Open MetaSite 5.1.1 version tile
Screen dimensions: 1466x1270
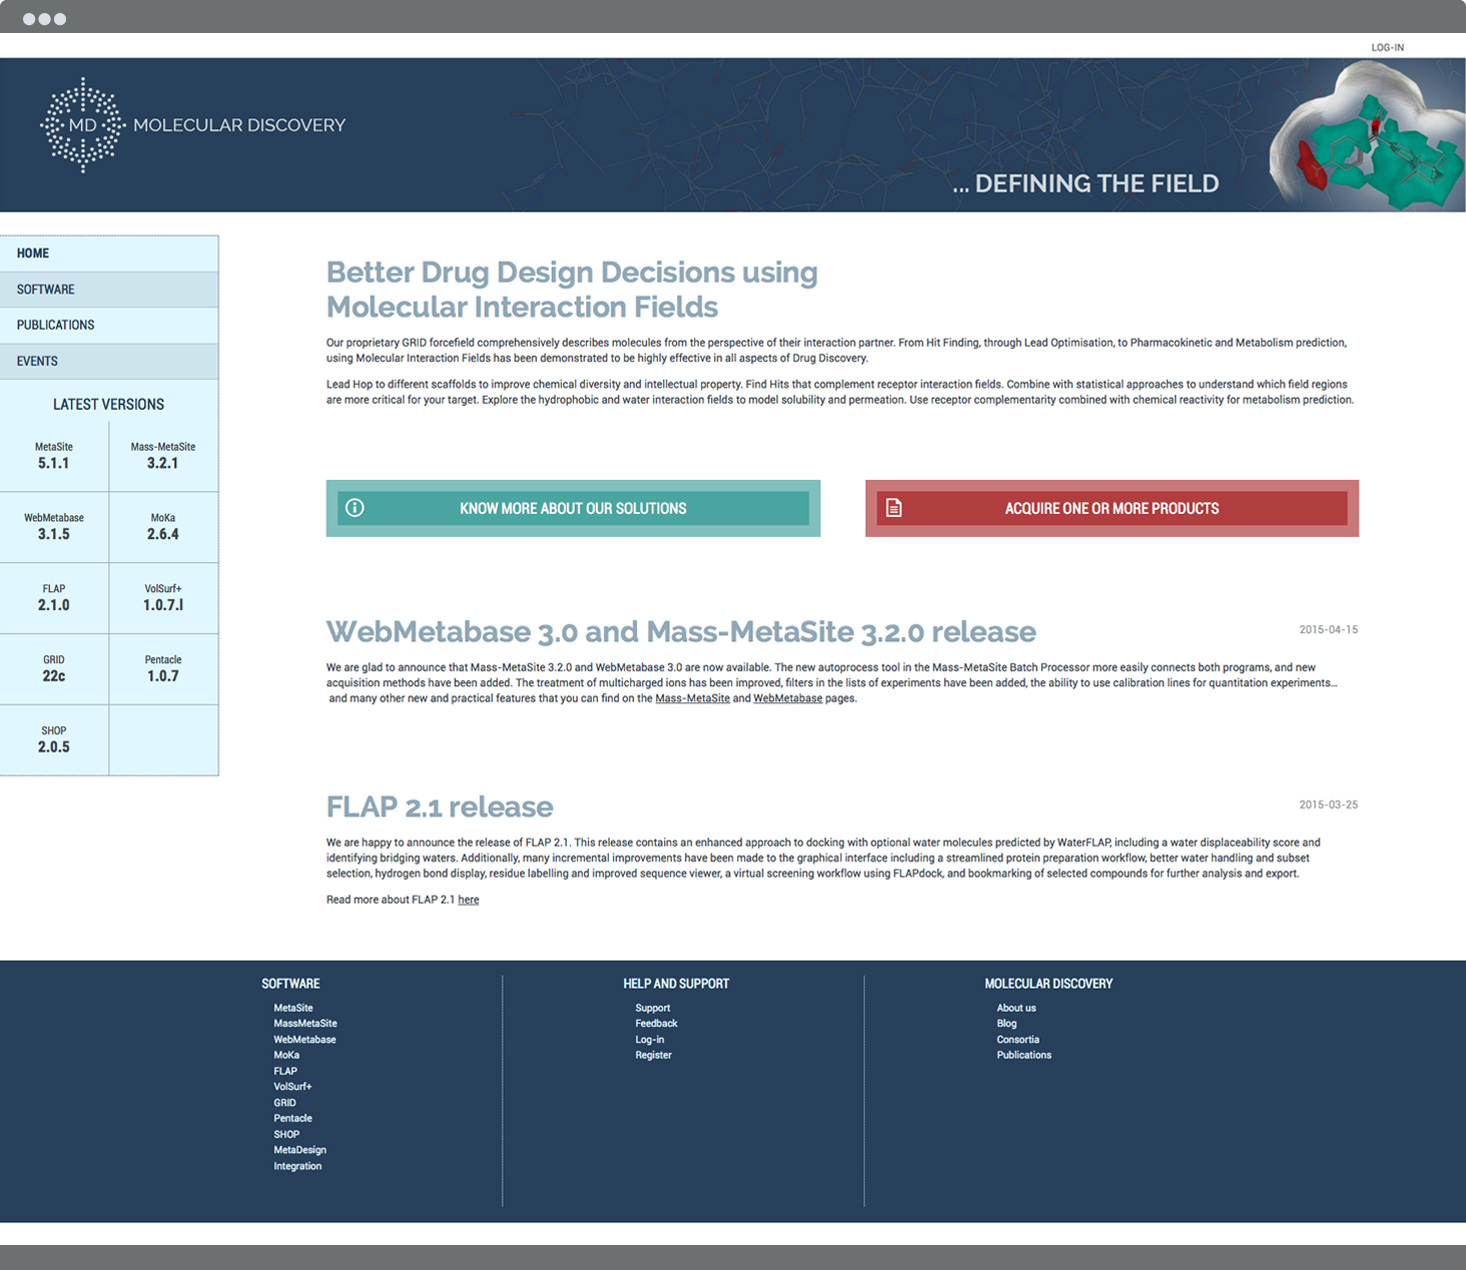[x=54, y=456]
